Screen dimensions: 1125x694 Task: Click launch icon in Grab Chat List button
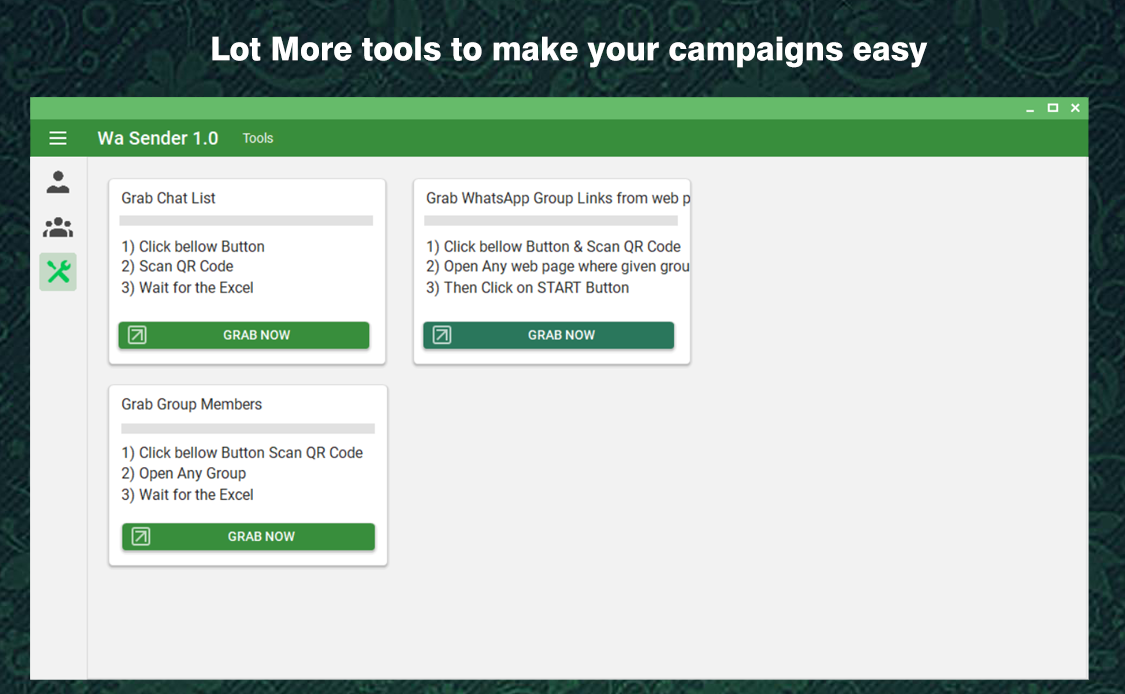(137, 335)
